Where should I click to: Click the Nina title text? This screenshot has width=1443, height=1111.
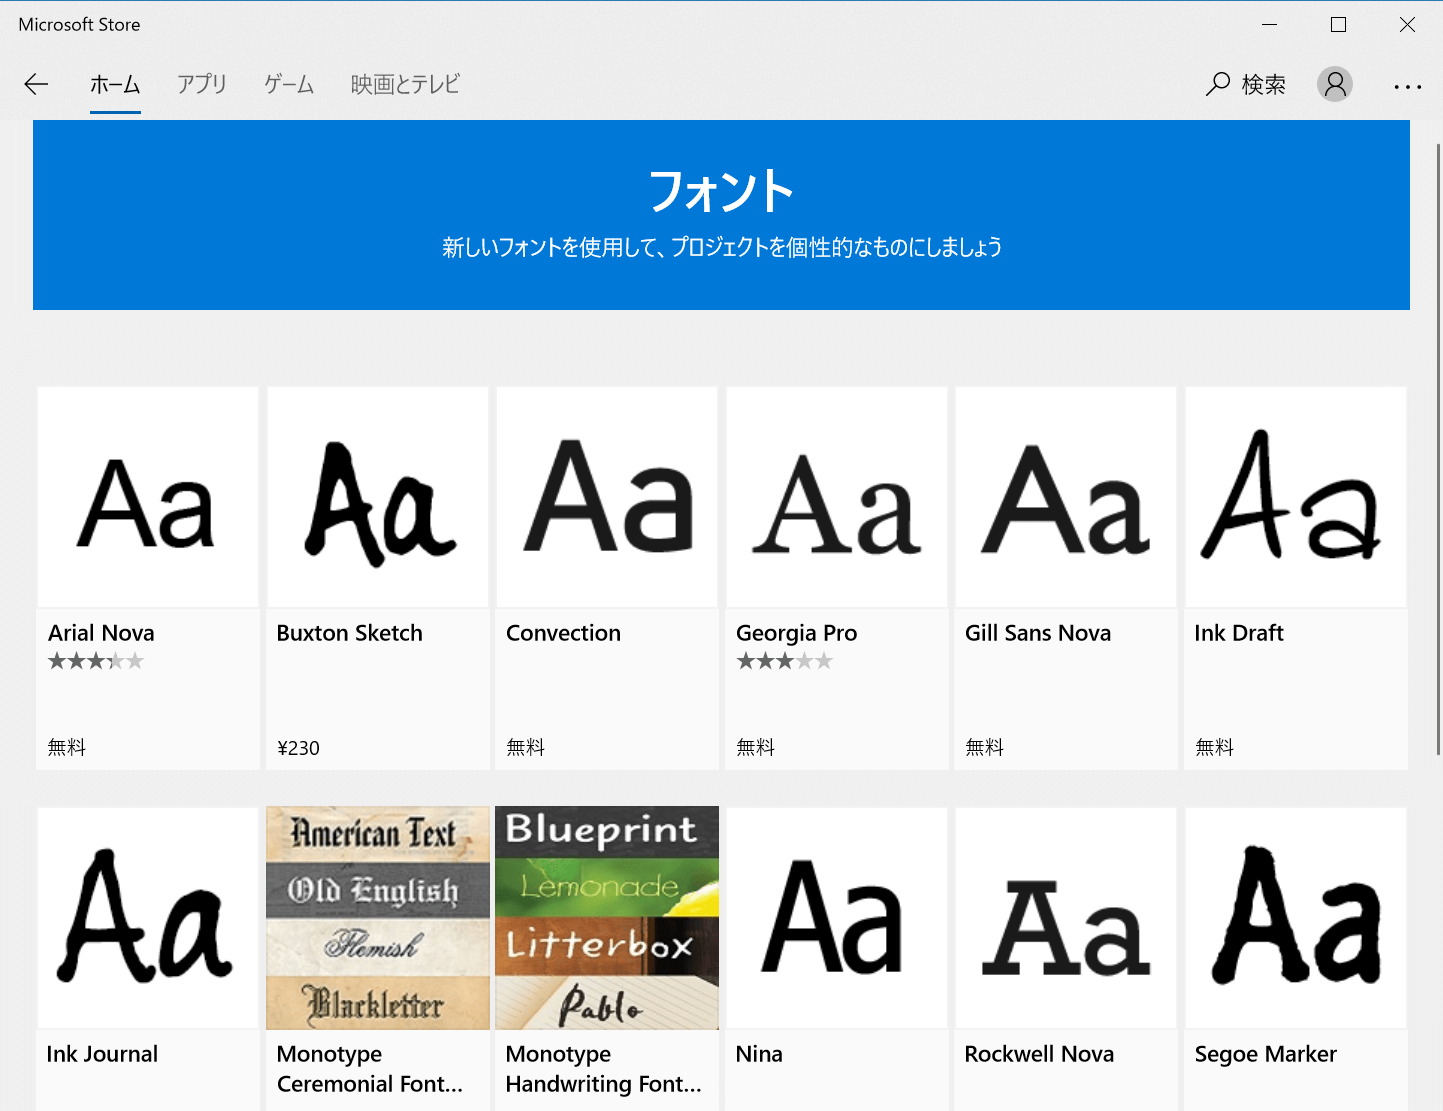(x=759, y=1054)
